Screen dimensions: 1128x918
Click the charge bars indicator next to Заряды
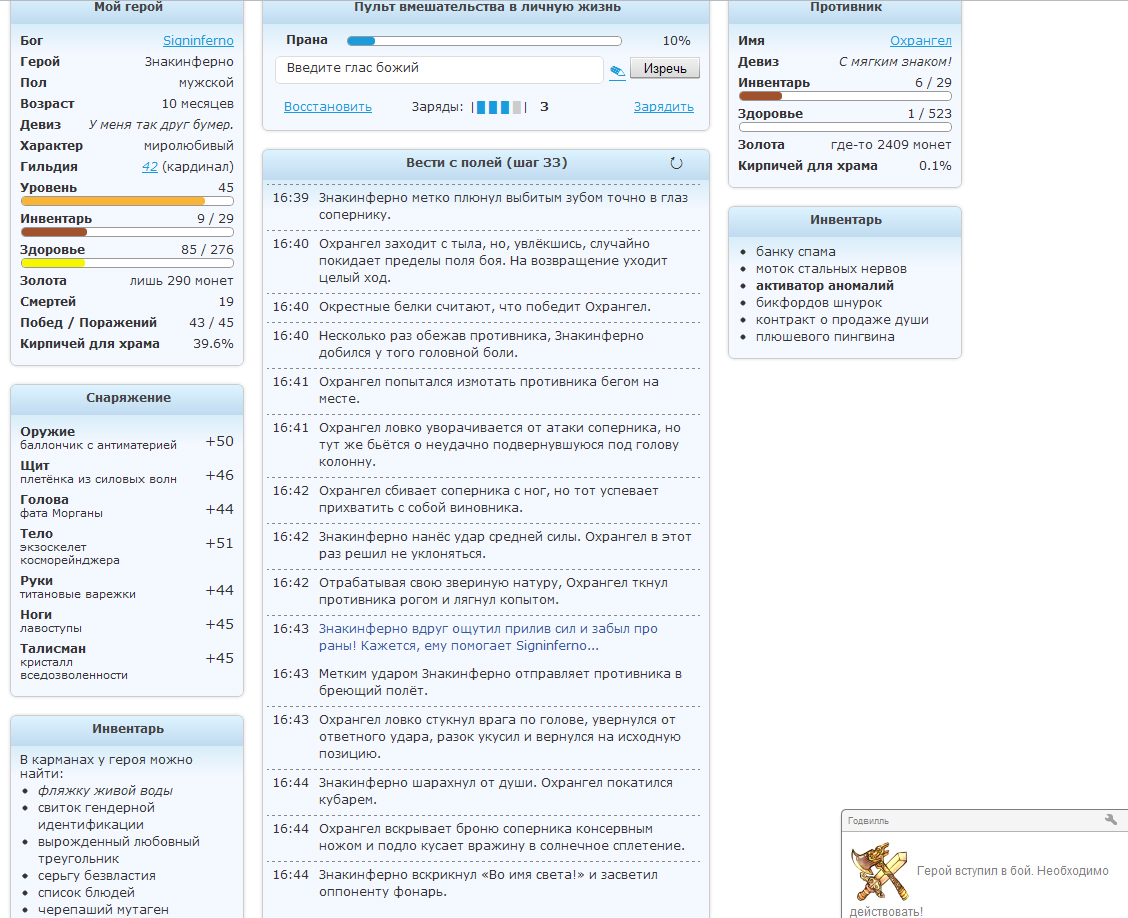click(x=499, y=107)
